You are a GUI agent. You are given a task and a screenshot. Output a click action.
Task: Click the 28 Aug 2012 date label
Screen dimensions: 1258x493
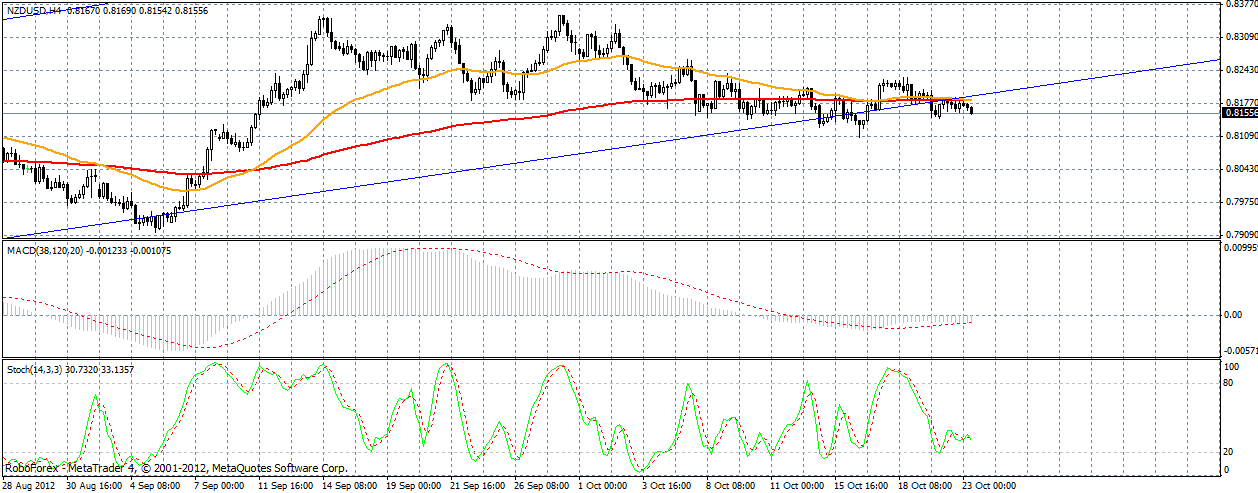(x=27, y=485)
